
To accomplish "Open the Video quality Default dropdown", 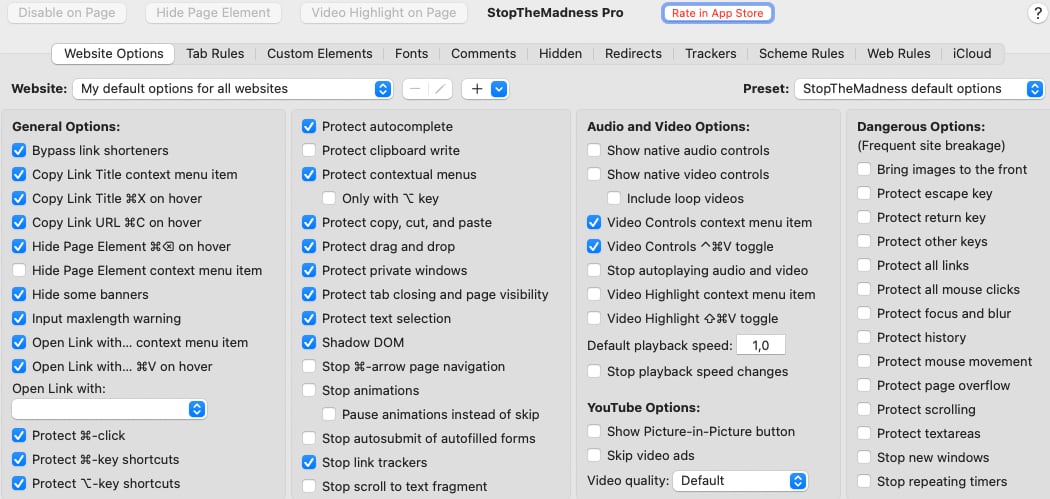I will (740, 481).
